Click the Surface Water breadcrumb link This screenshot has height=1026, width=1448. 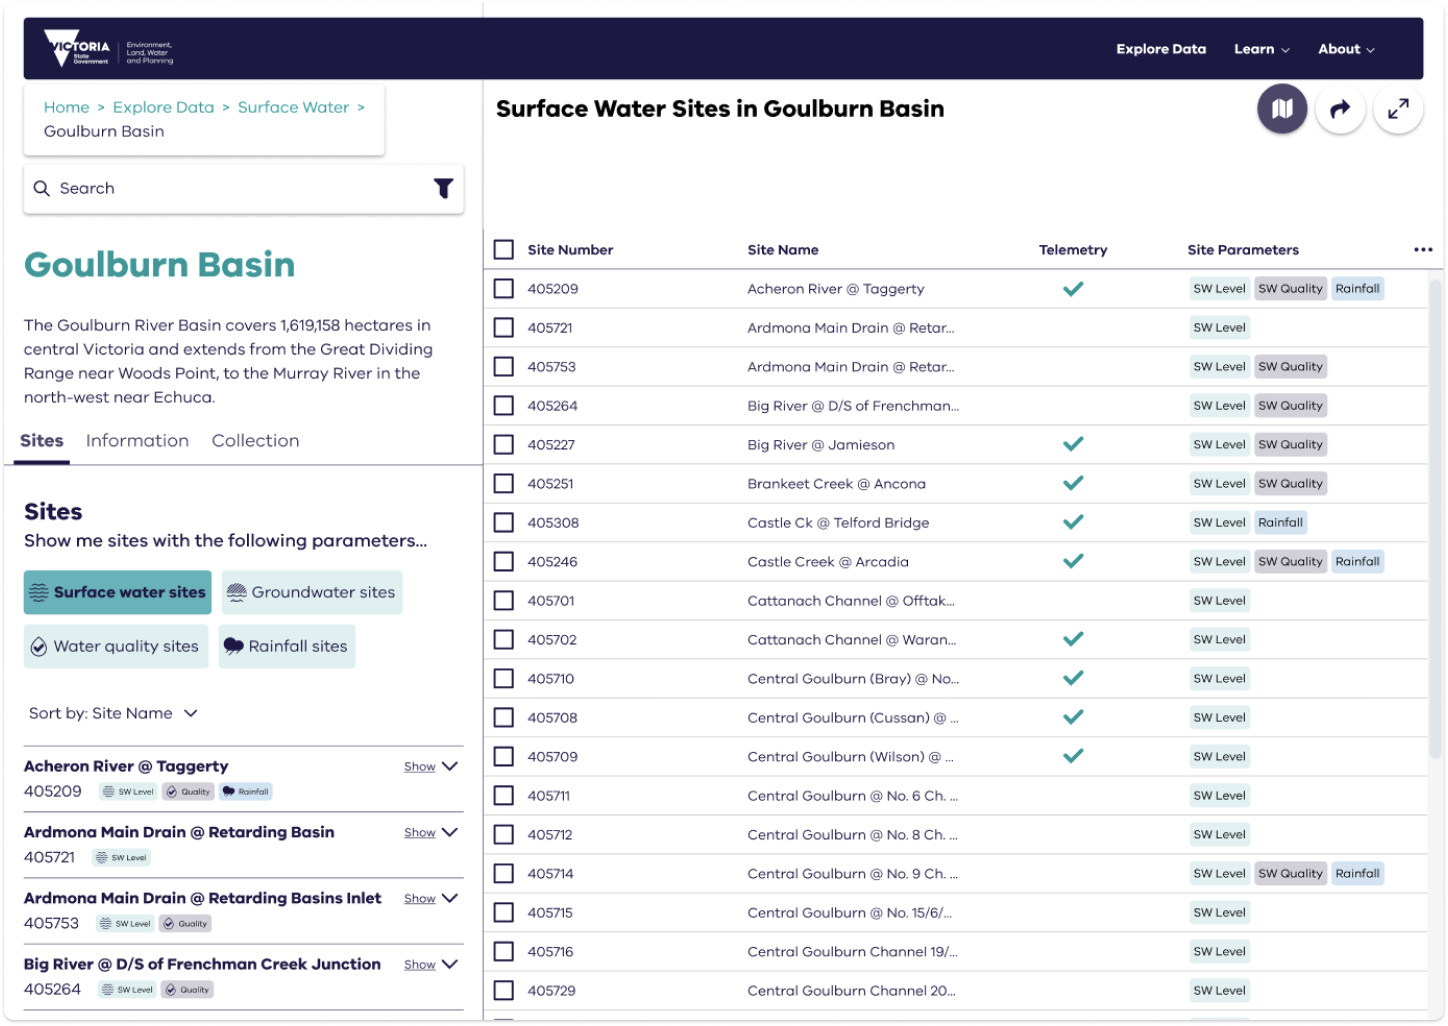(293, 107)
